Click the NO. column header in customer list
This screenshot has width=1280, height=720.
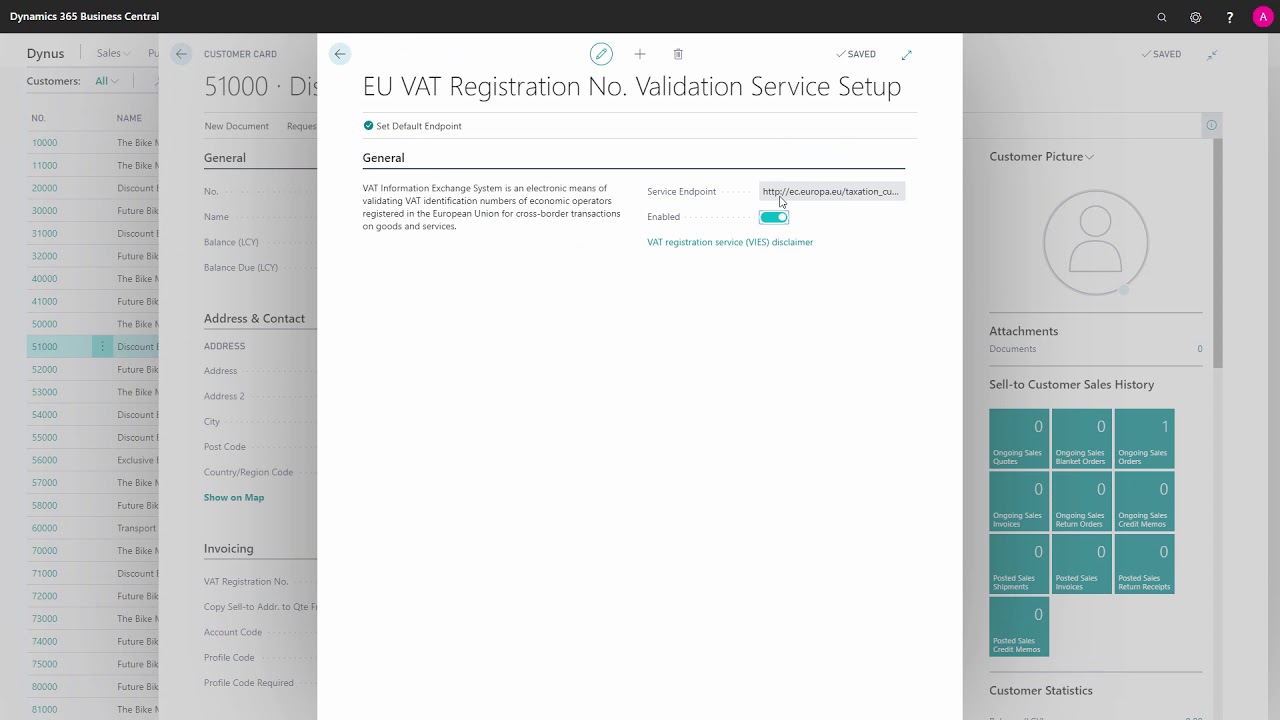pyautogui.click(x=38, y=118)
